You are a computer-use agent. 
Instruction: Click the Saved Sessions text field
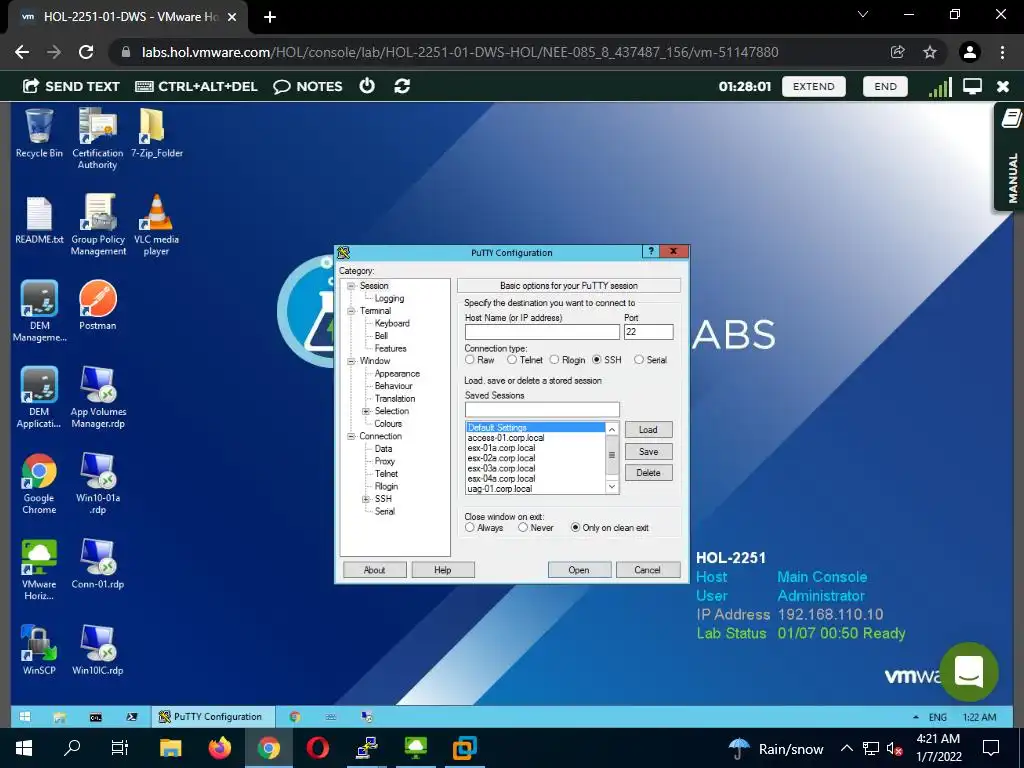tap(542, 409)
